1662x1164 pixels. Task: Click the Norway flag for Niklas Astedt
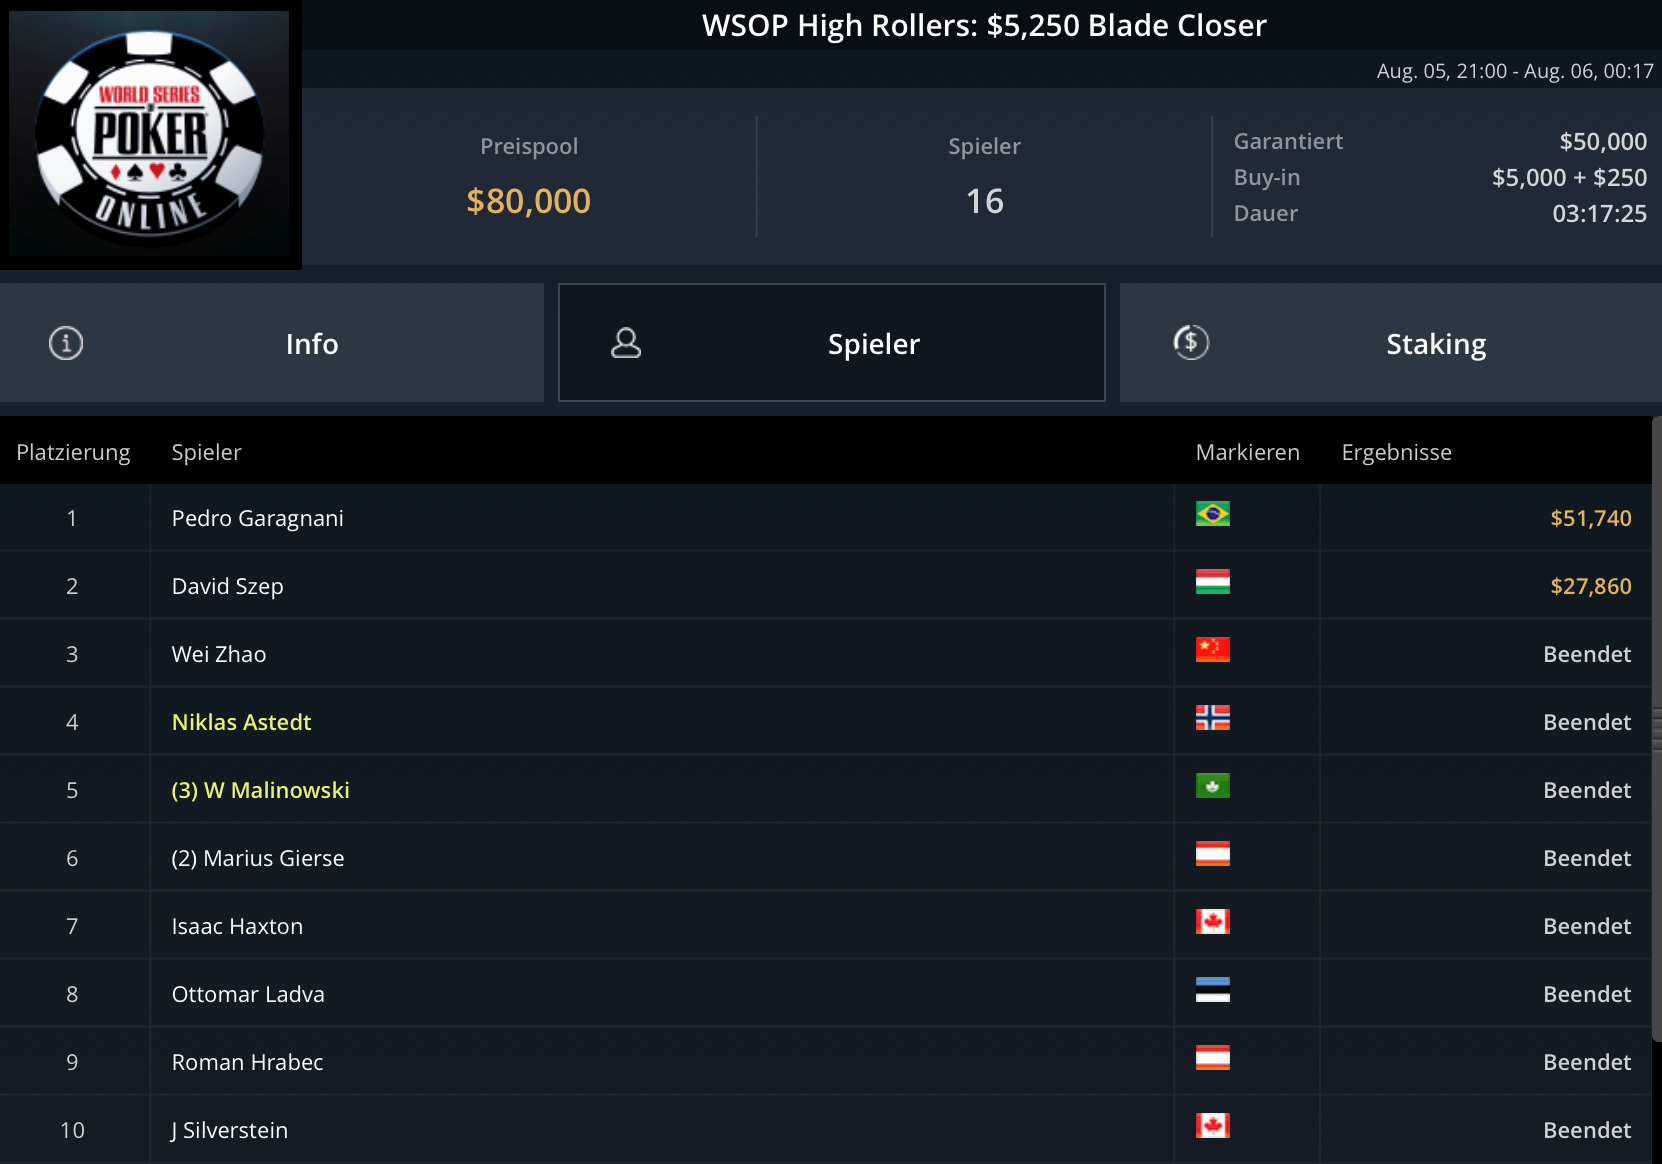[1212, 718]
